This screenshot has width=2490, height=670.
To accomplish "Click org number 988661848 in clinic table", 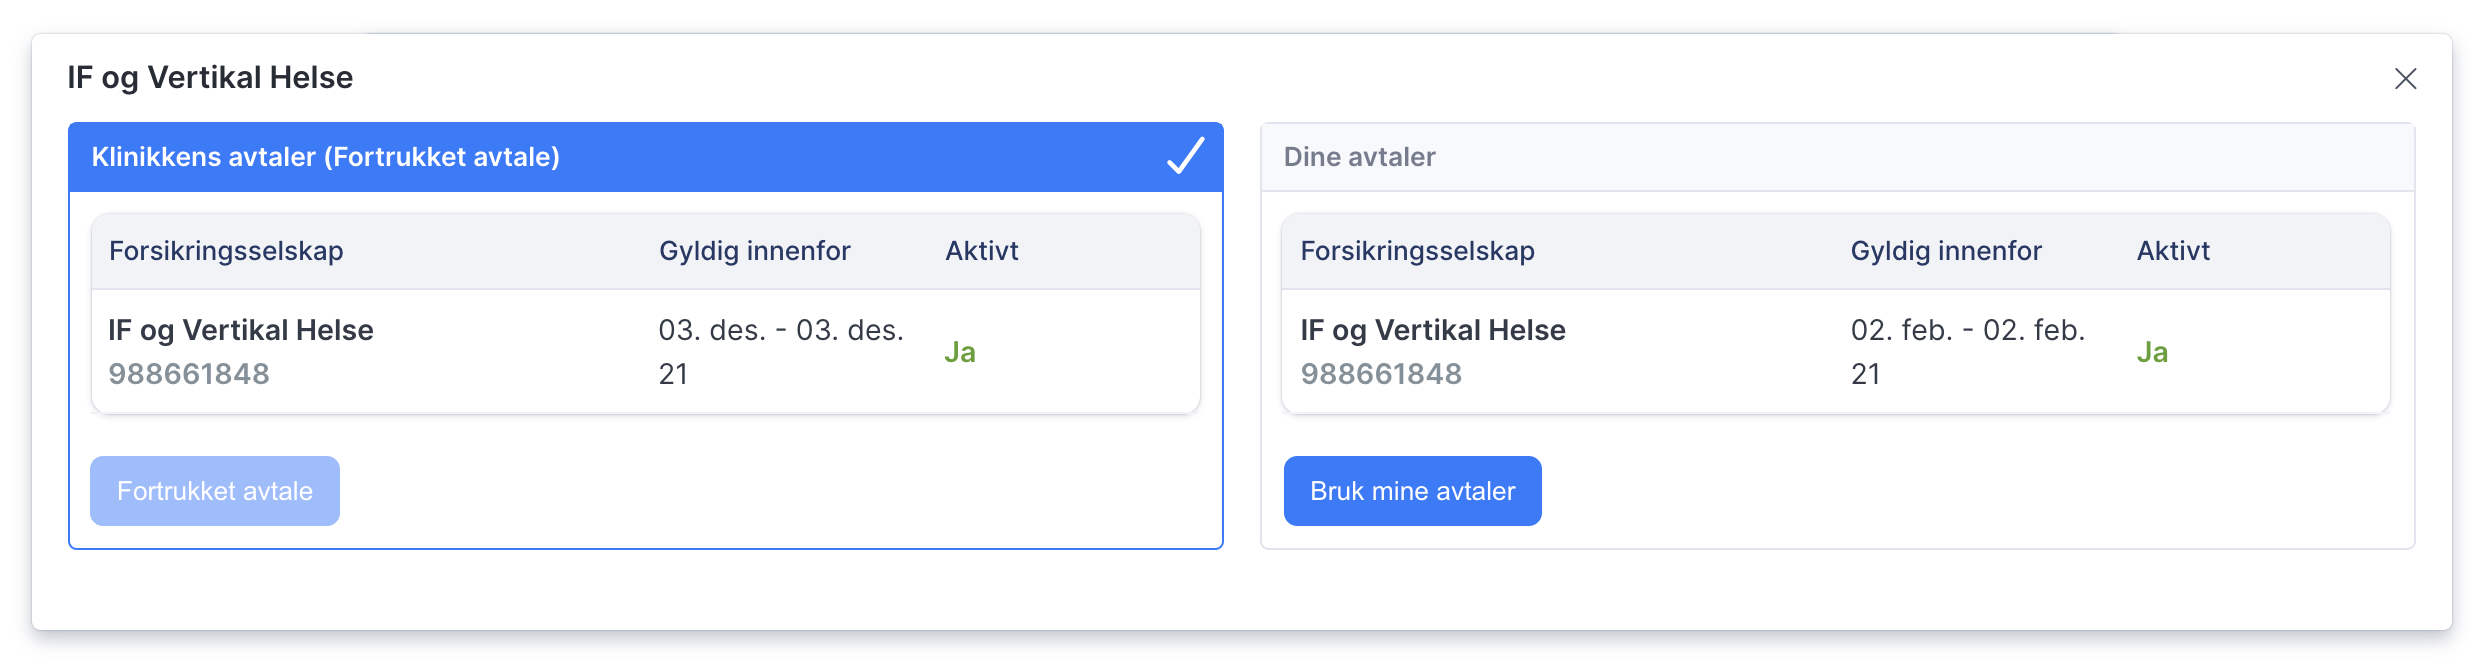I will (x=189, y=374).
